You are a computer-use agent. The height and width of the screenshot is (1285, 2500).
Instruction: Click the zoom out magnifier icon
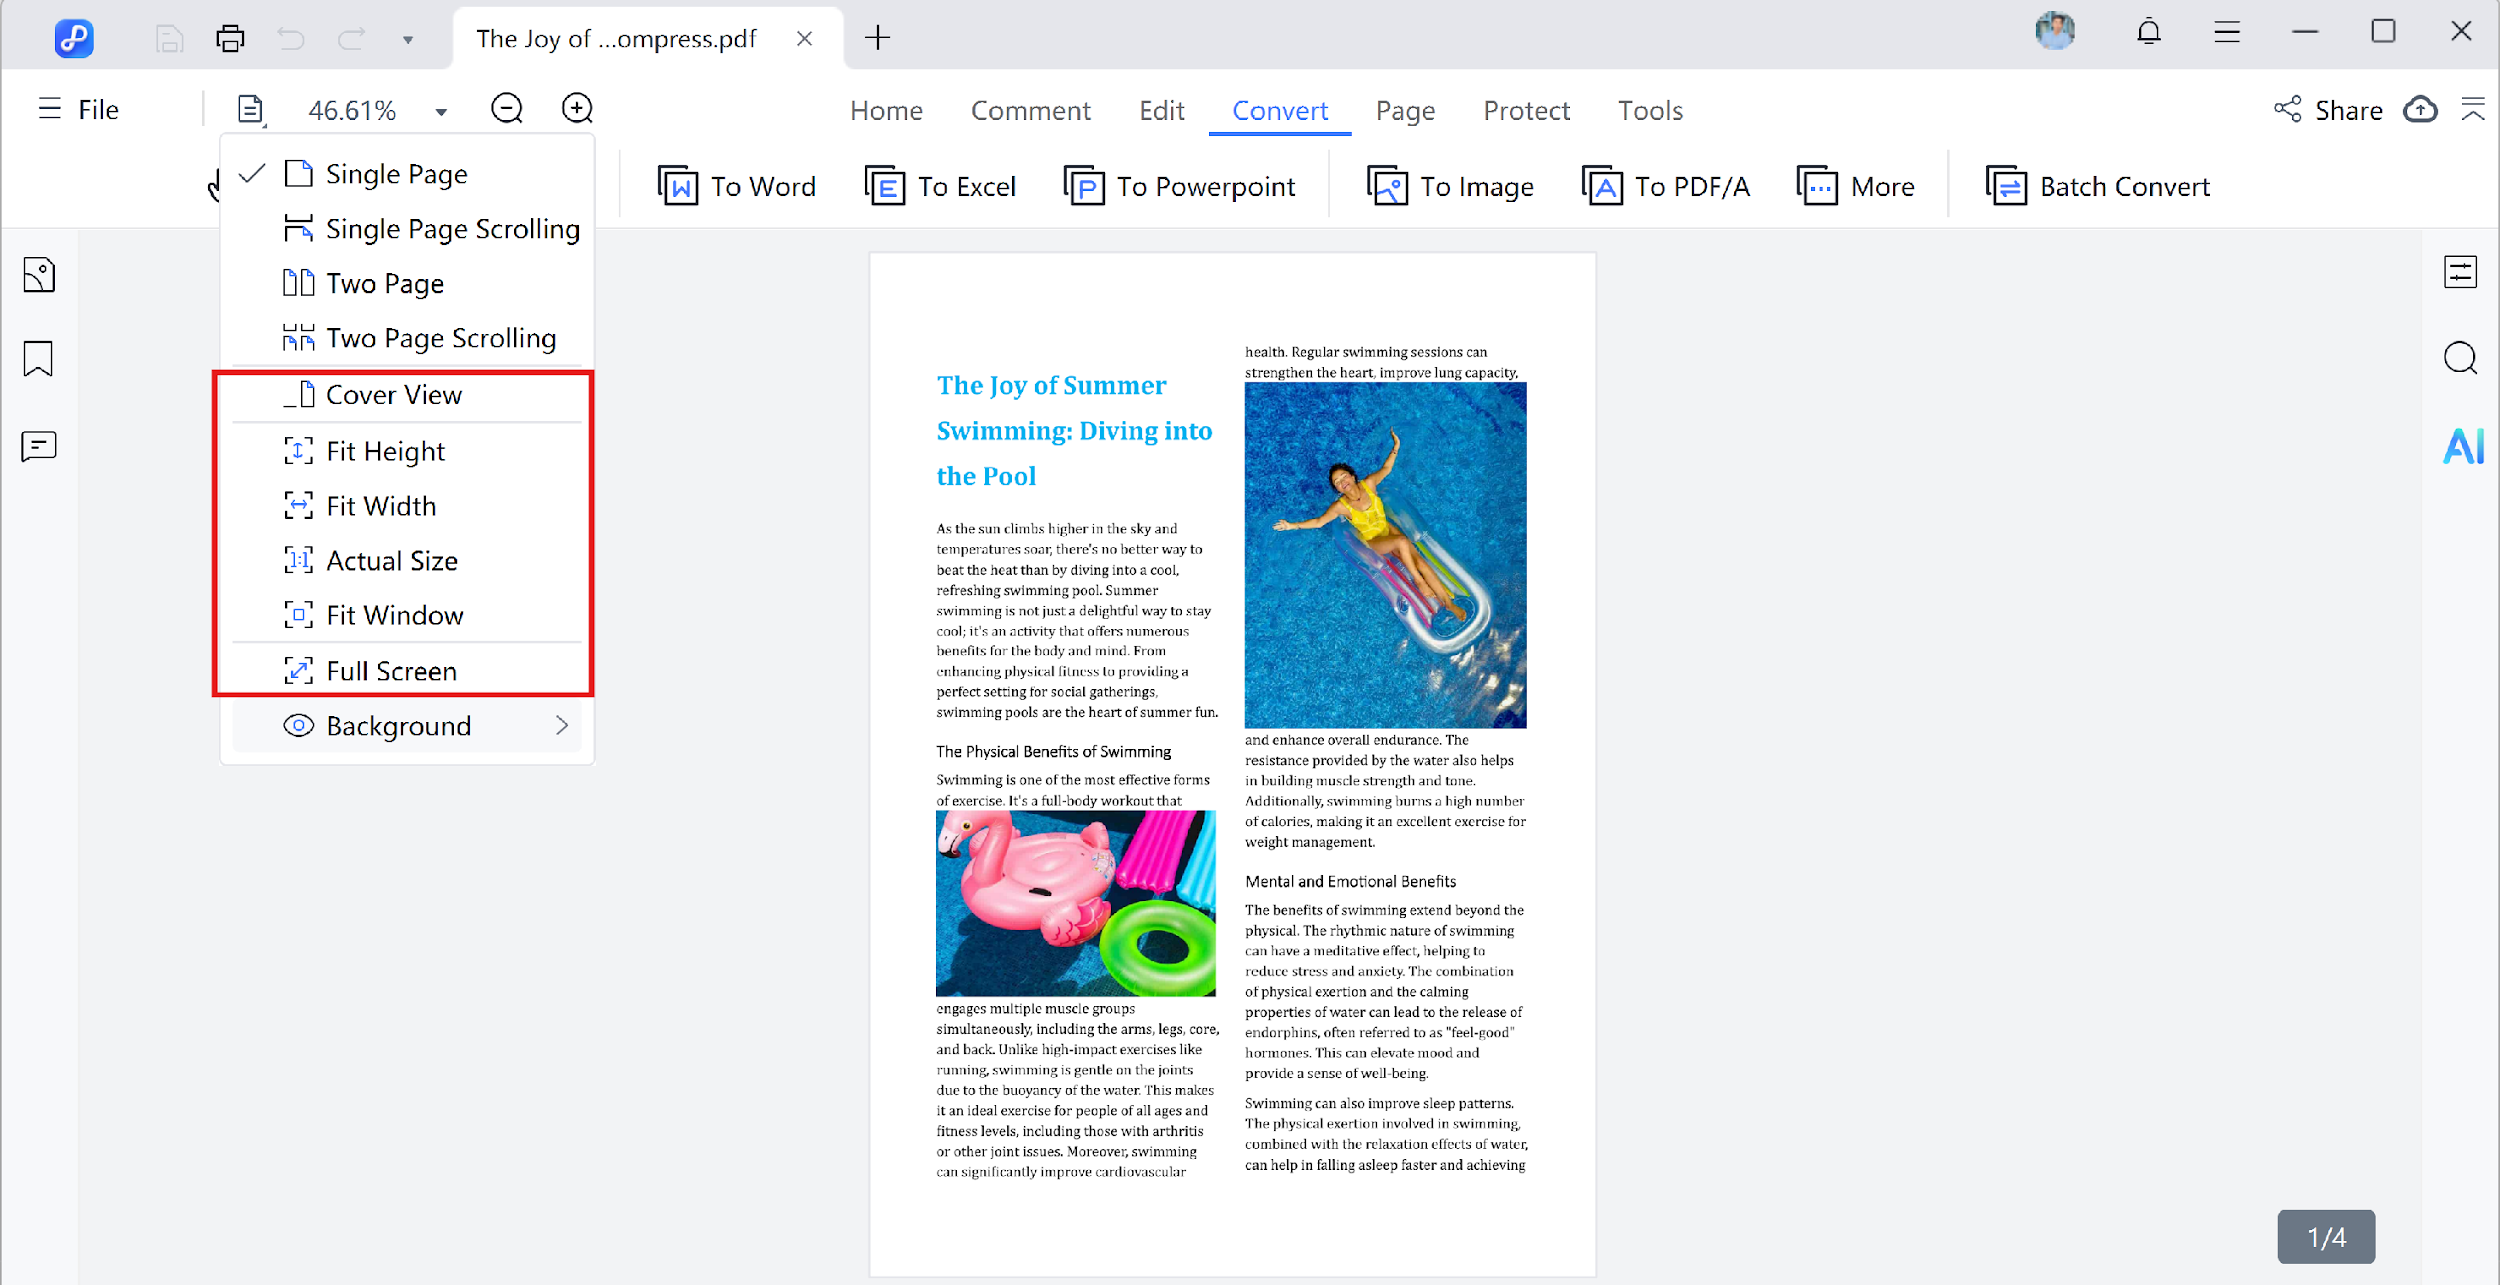coord(507,108)
